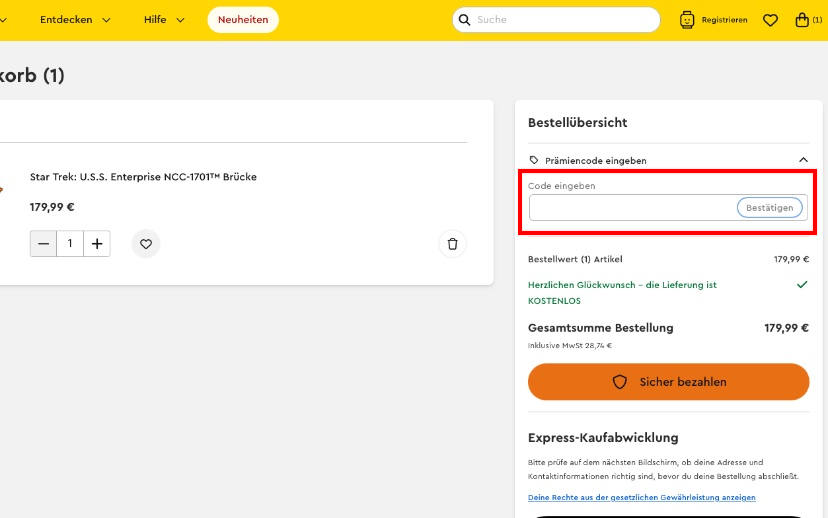Image resolution: width=828 pixels, height=518 pixels.
Task: Click the Express-Kaufabwicklung heading
Action: pos(603,438)
